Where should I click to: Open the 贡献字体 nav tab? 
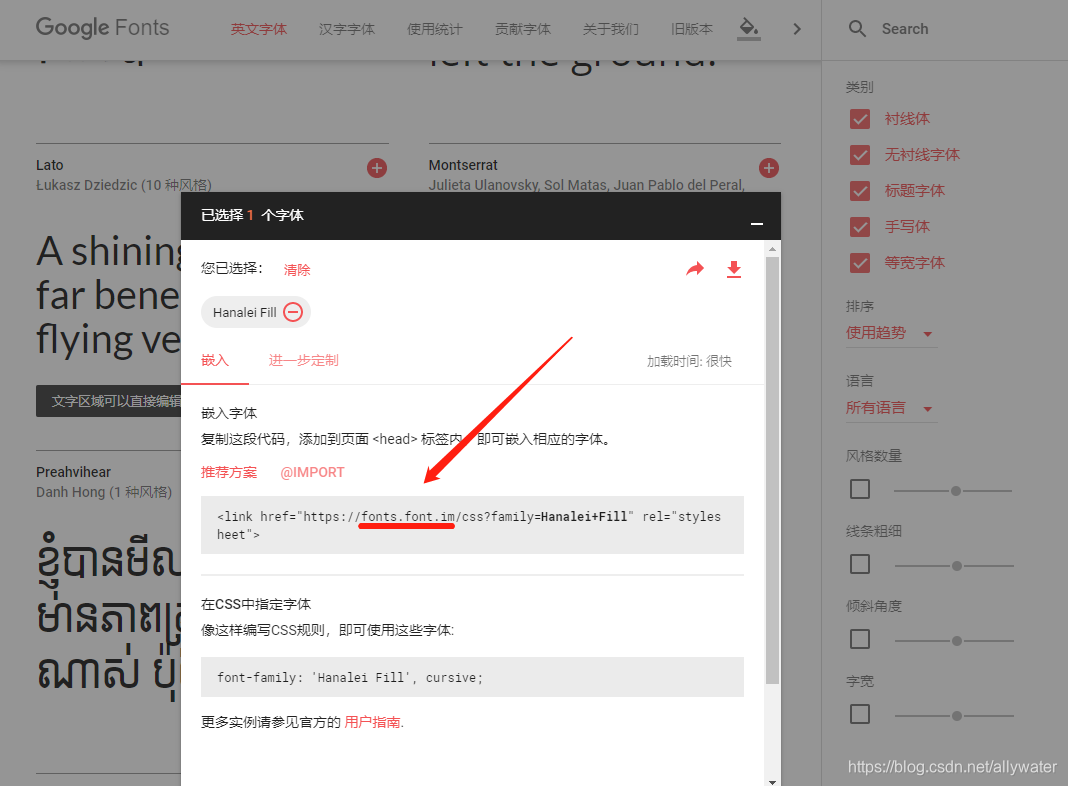point(522,29)
